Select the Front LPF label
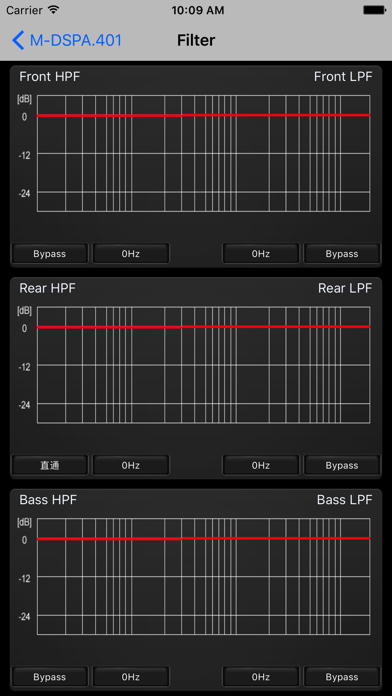The width and height of the screenshot is (392, 696). [343, 76]
